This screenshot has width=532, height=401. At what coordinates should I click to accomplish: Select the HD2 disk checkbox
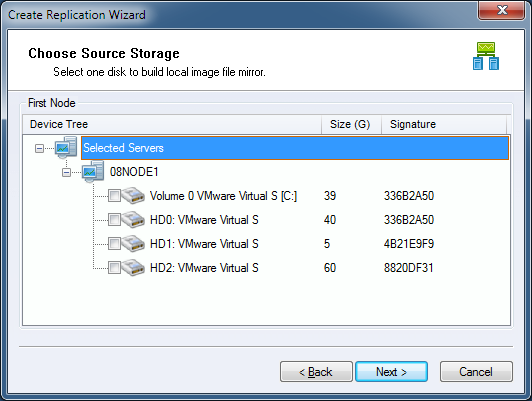coord(114,268)
